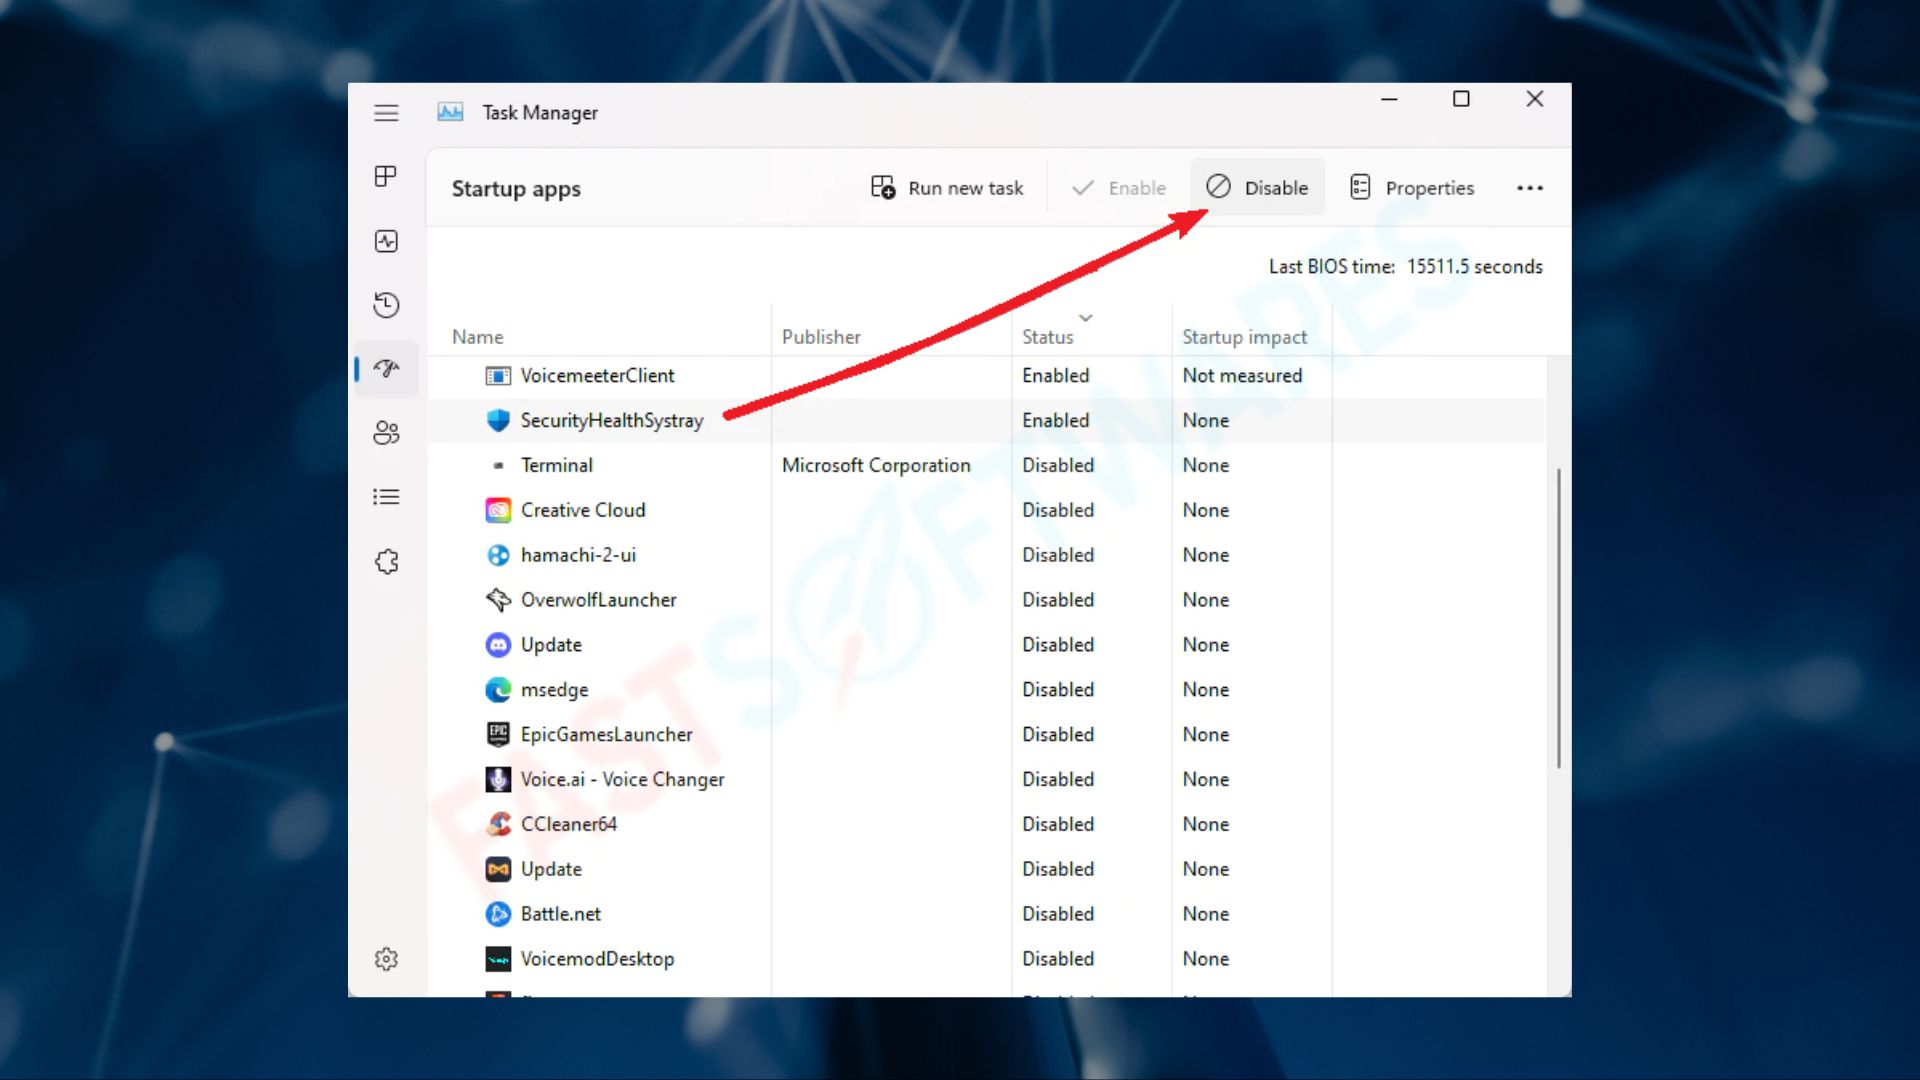Open the hamburger navigation menu

coord(386,113)
